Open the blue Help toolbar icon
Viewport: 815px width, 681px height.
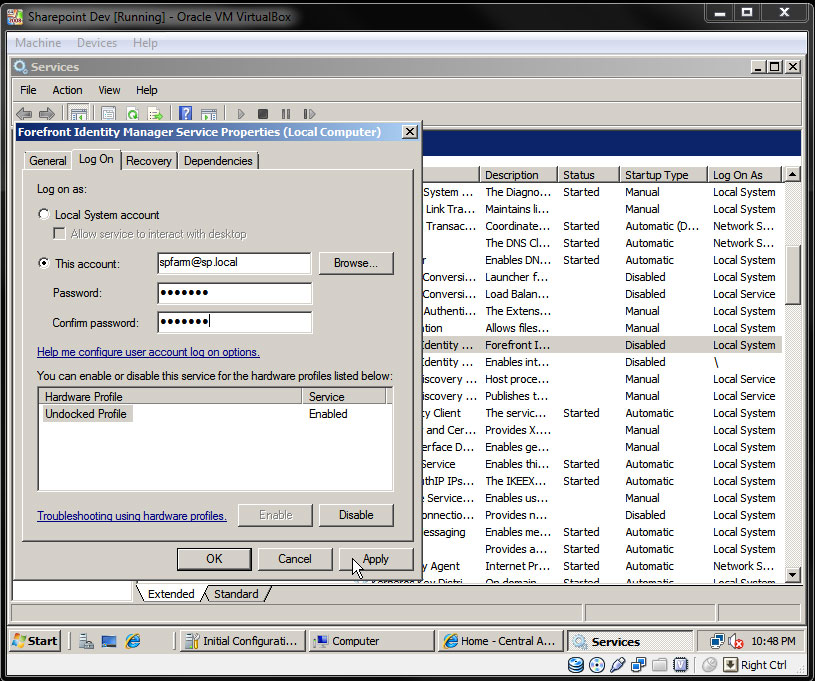pyautogui.click(x=186, y=113)
